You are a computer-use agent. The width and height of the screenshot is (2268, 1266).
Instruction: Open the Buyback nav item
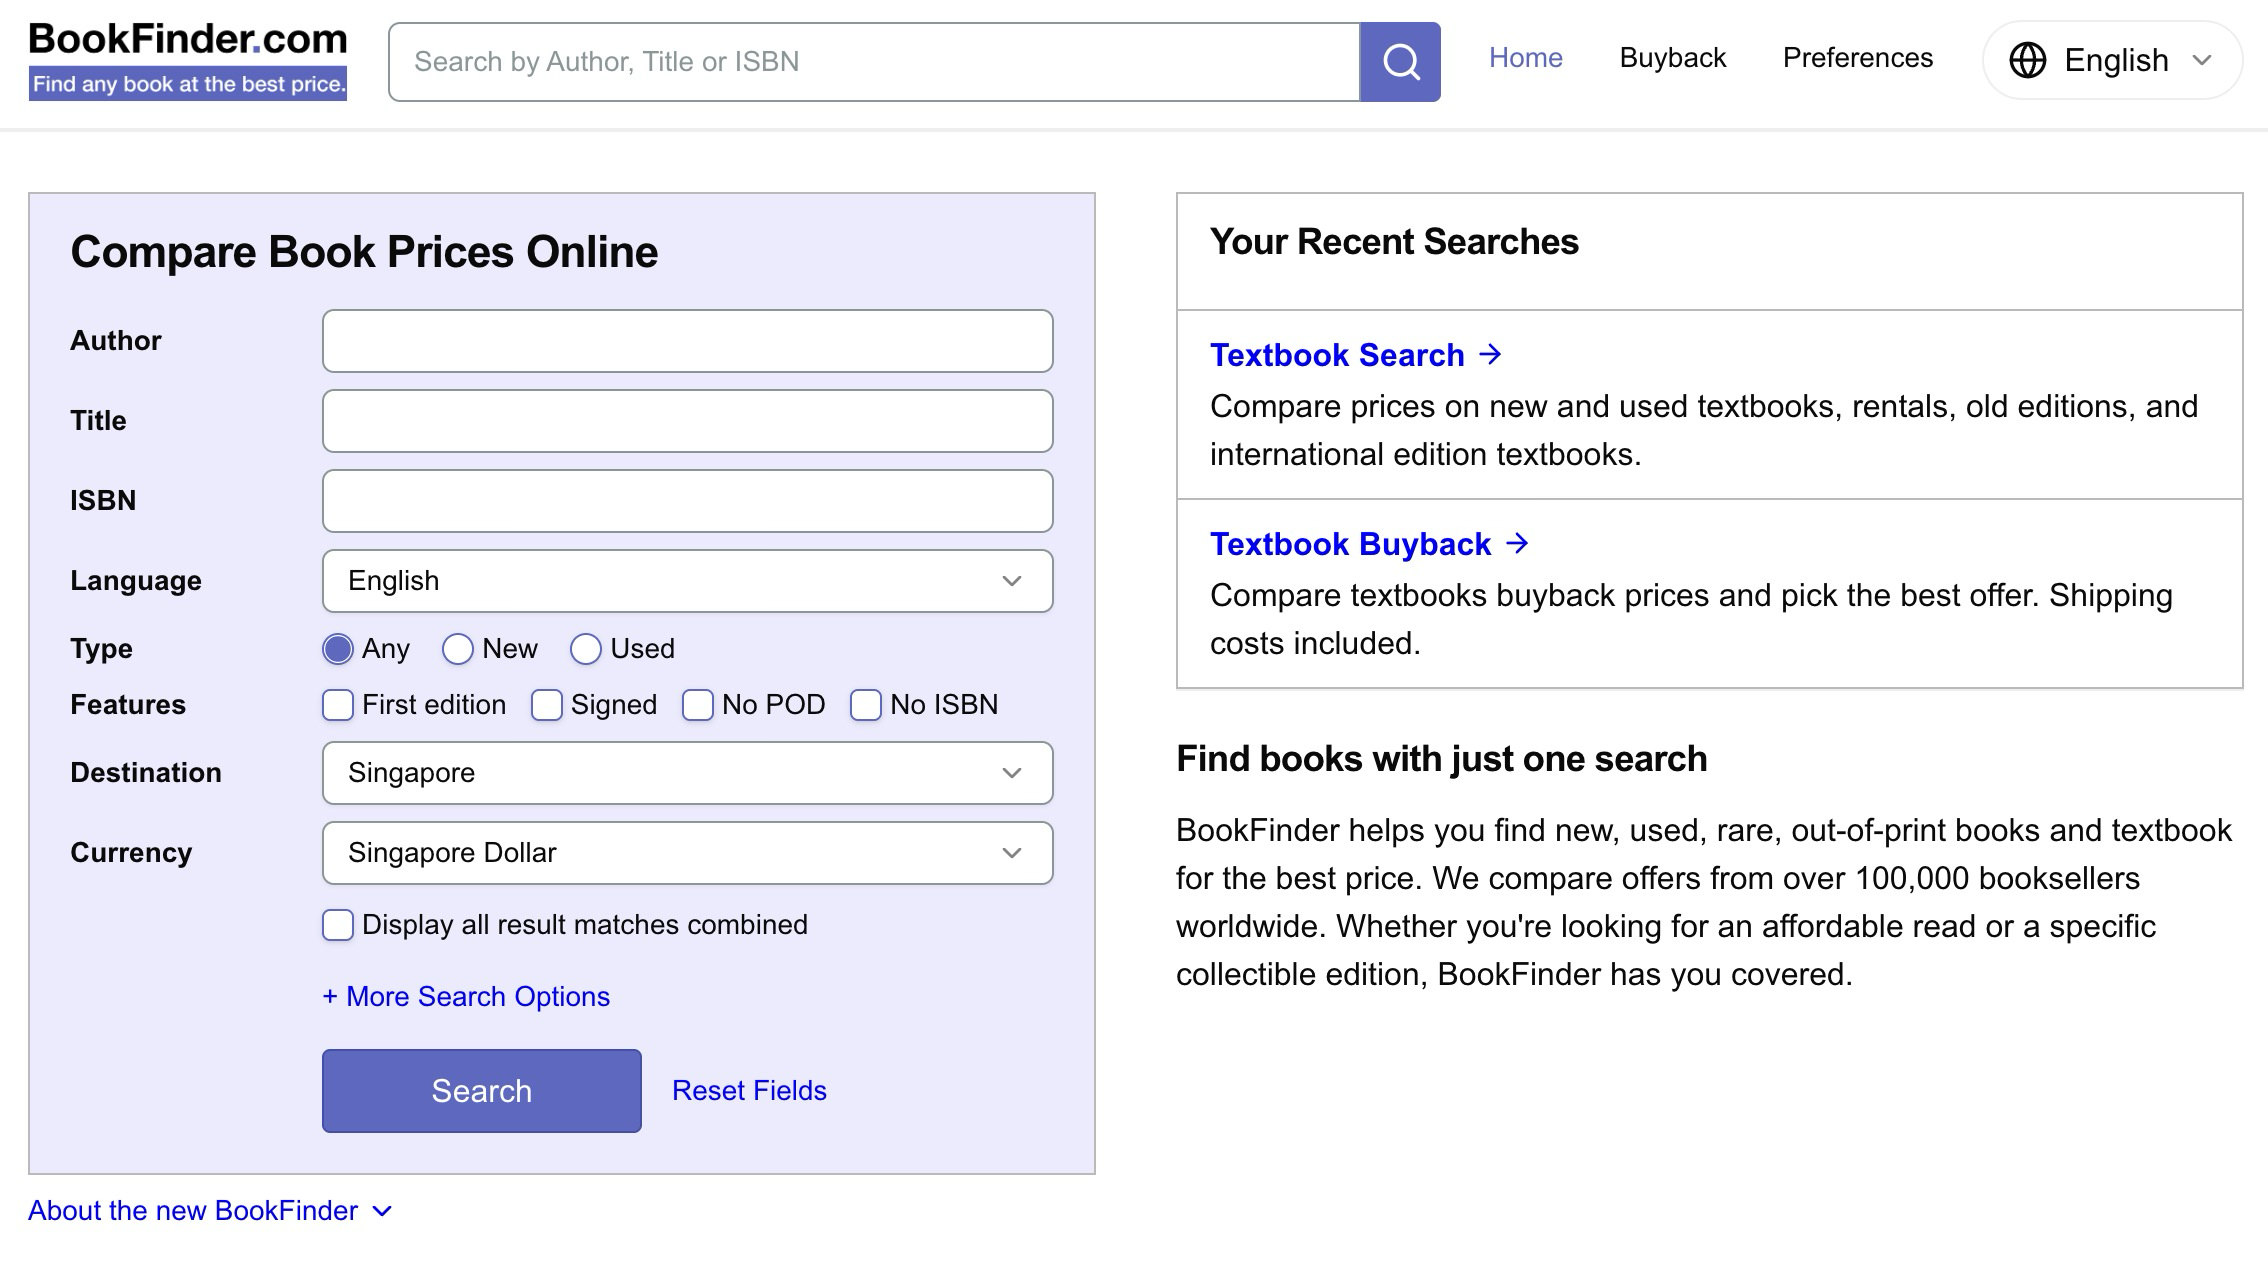tap(1672, 58)
